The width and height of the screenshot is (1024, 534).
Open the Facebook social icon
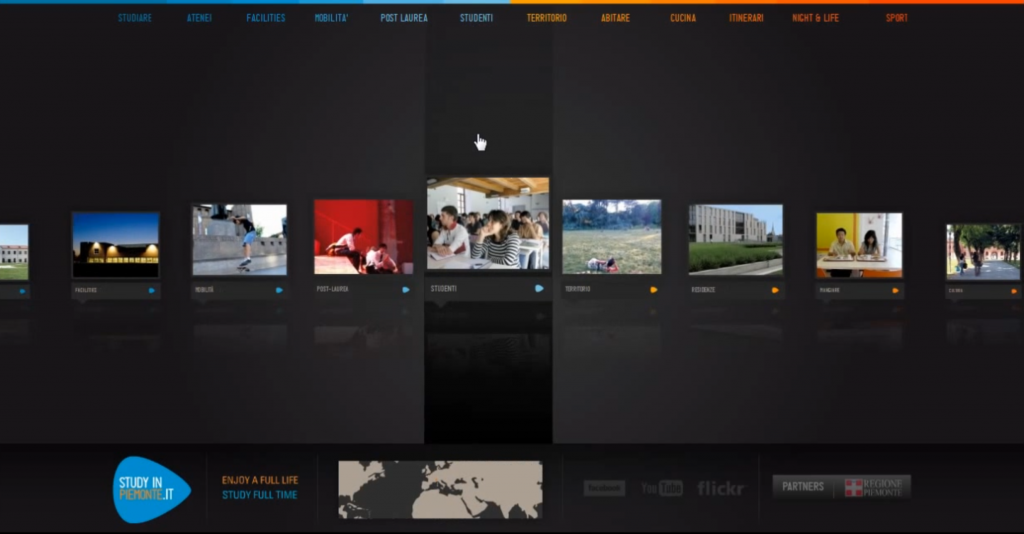click(604, 488)
